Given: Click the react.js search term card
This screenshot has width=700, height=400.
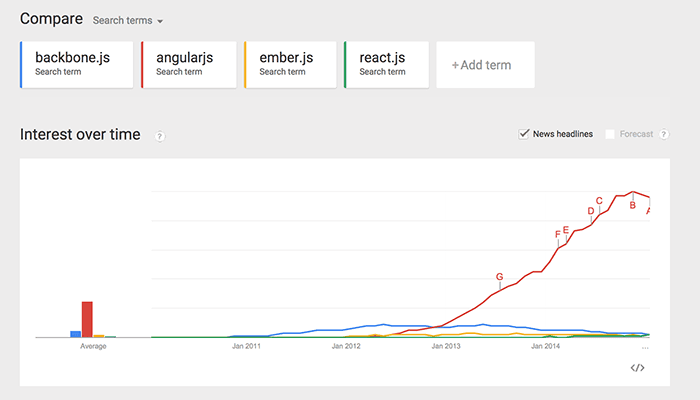Looking at the screenshot, I should click(387, 64).
